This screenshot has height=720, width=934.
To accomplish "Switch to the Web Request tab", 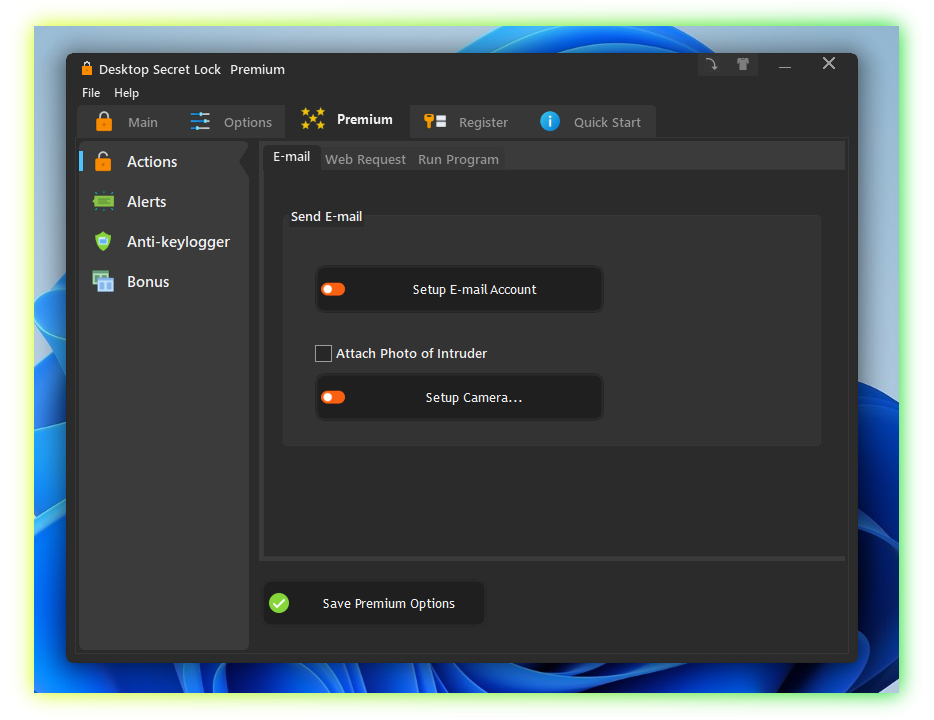I will click(365, 159).
